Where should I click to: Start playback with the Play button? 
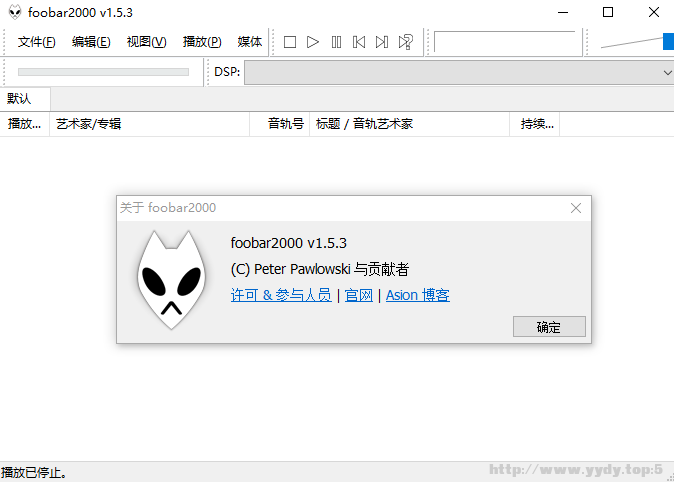(x=313, y=42)
